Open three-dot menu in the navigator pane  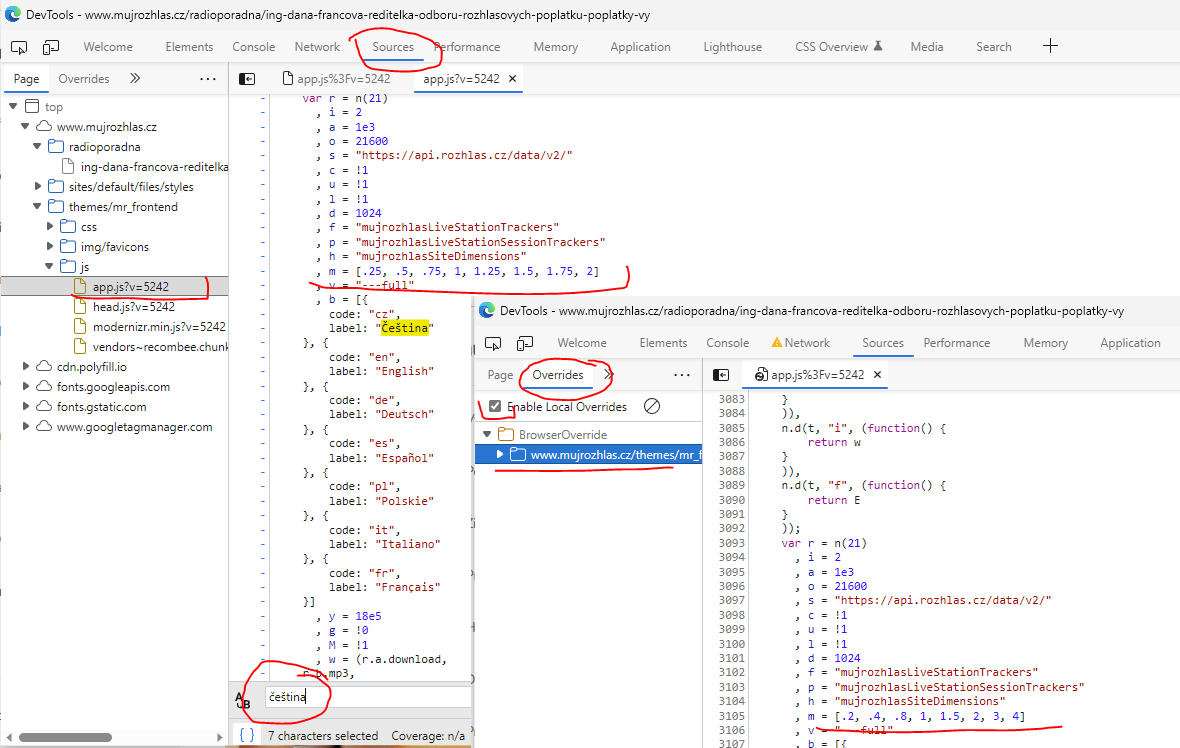pos(208,79)
